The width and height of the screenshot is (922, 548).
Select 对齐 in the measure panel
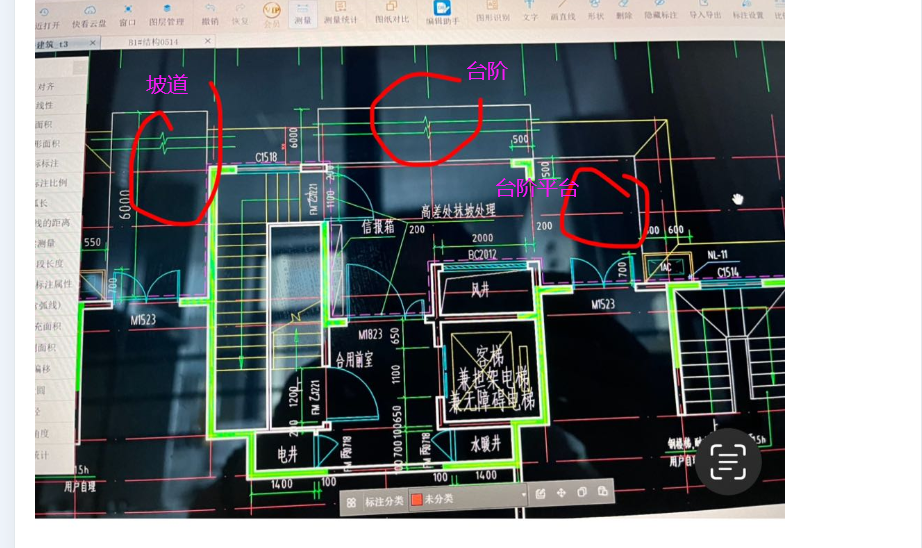[x=46, y=86]
